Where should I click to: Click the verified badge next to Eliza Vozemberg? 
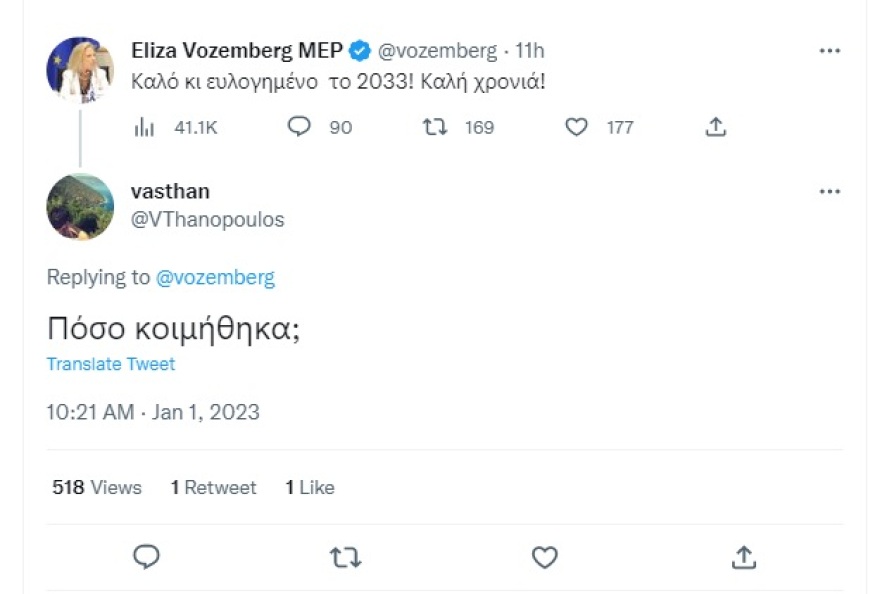tap(357, 49)
